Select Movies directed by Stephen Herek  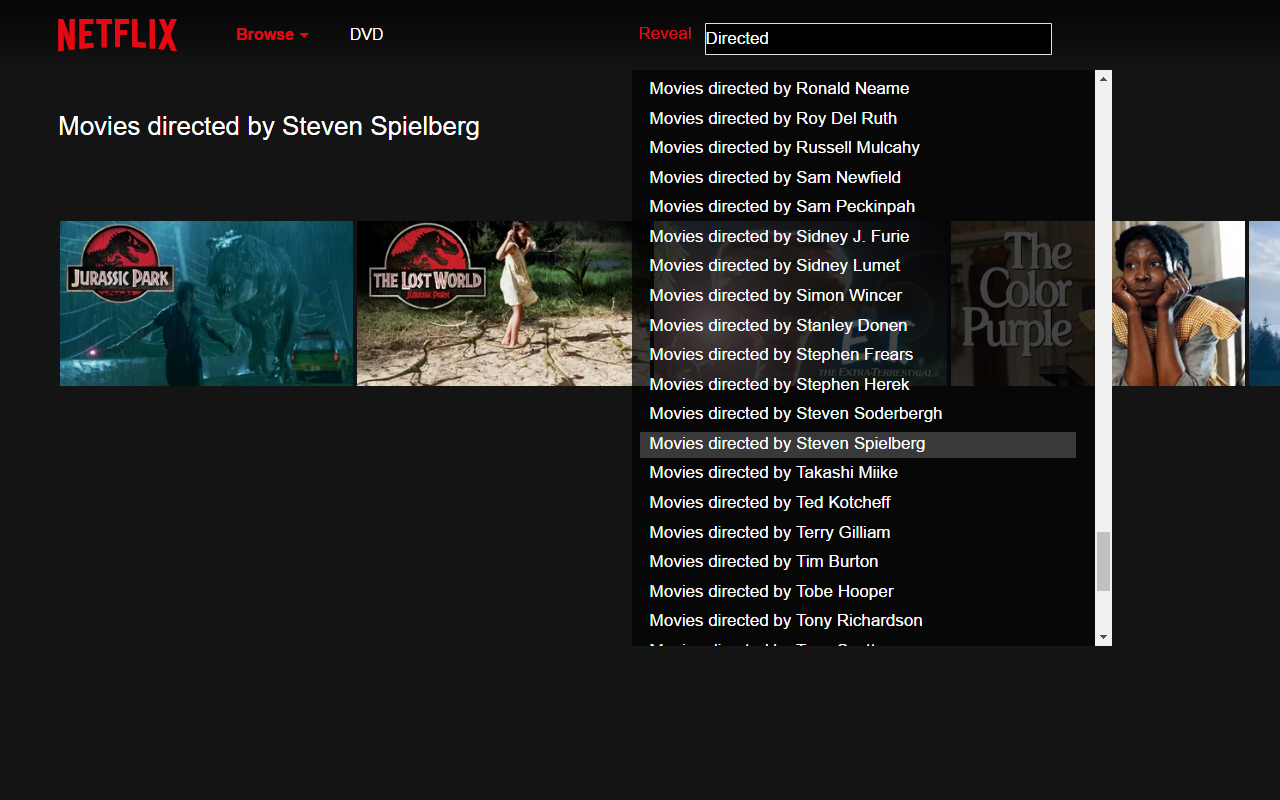(x=858, y=384)
